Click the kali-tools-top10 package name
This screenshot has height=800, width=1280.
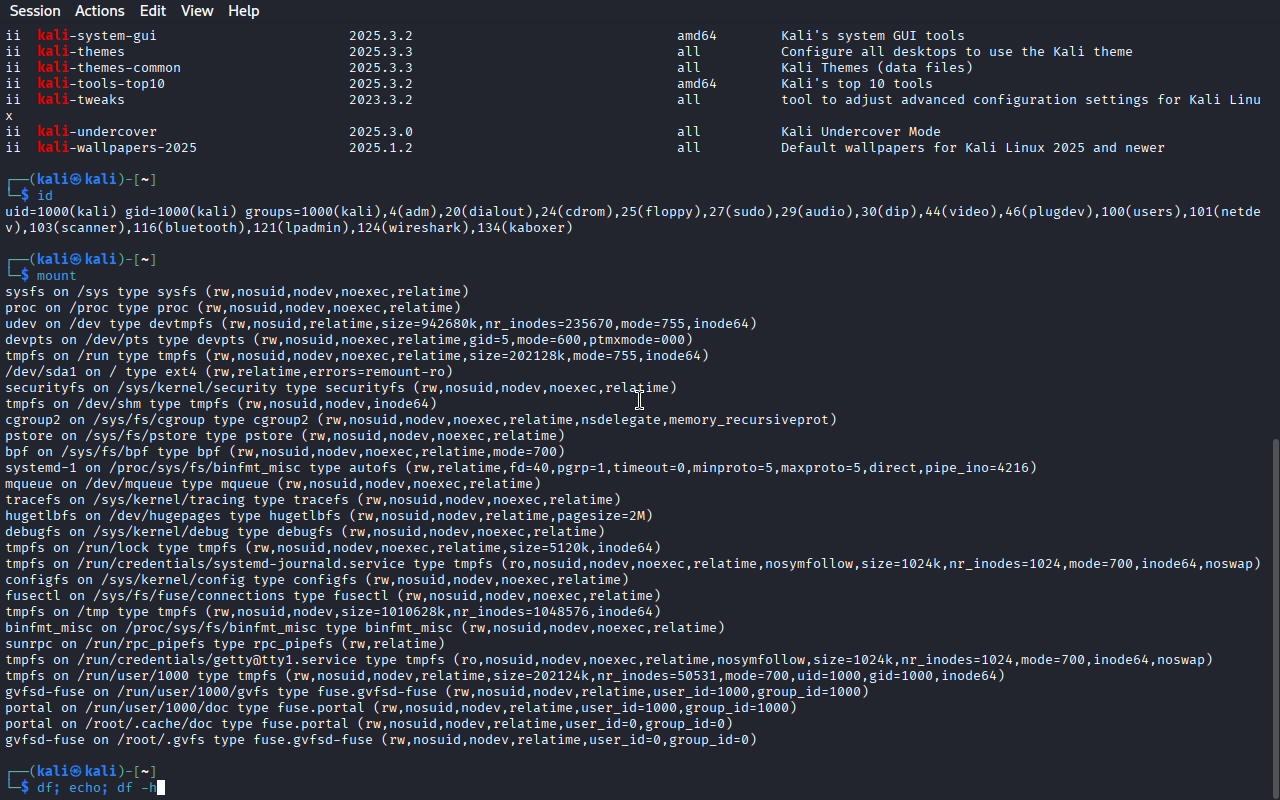point(101,84)
